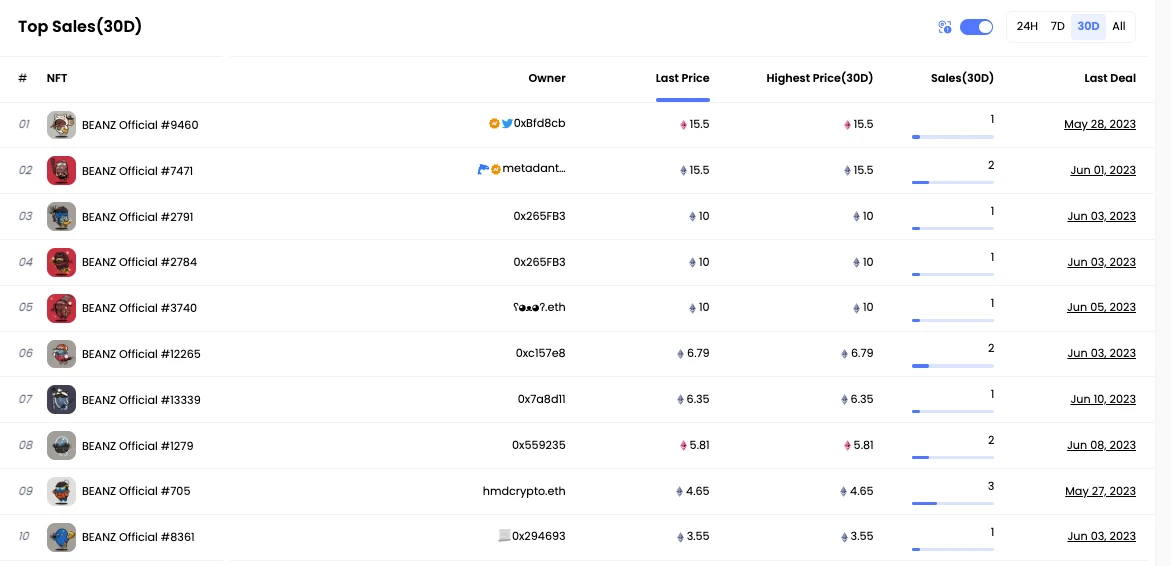This screenshot has width=1171, height=566.
Task: Click the sales progress bar for BEANZ #705
Action: click(x=952, y=503)
